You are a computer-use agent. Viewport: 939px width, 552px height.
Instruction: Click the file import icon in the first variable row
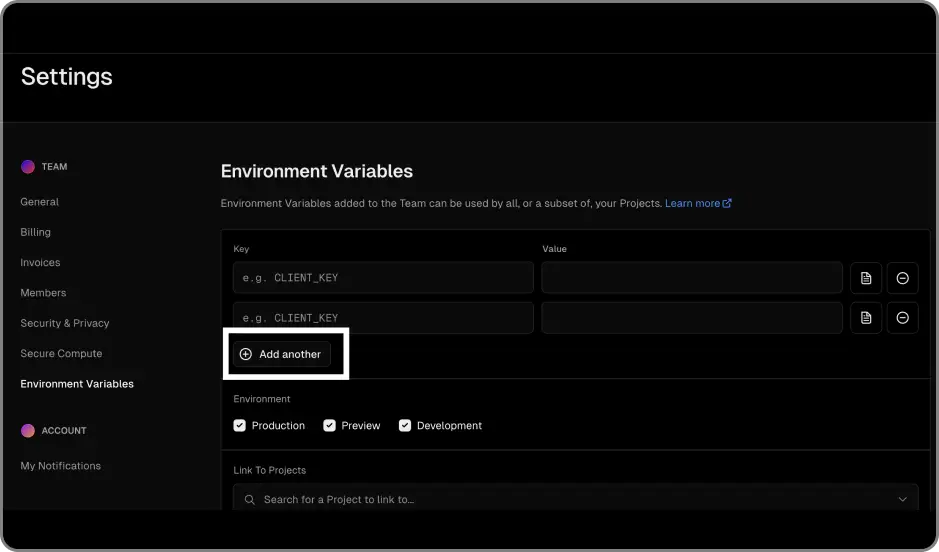click(x=866, y=278)
